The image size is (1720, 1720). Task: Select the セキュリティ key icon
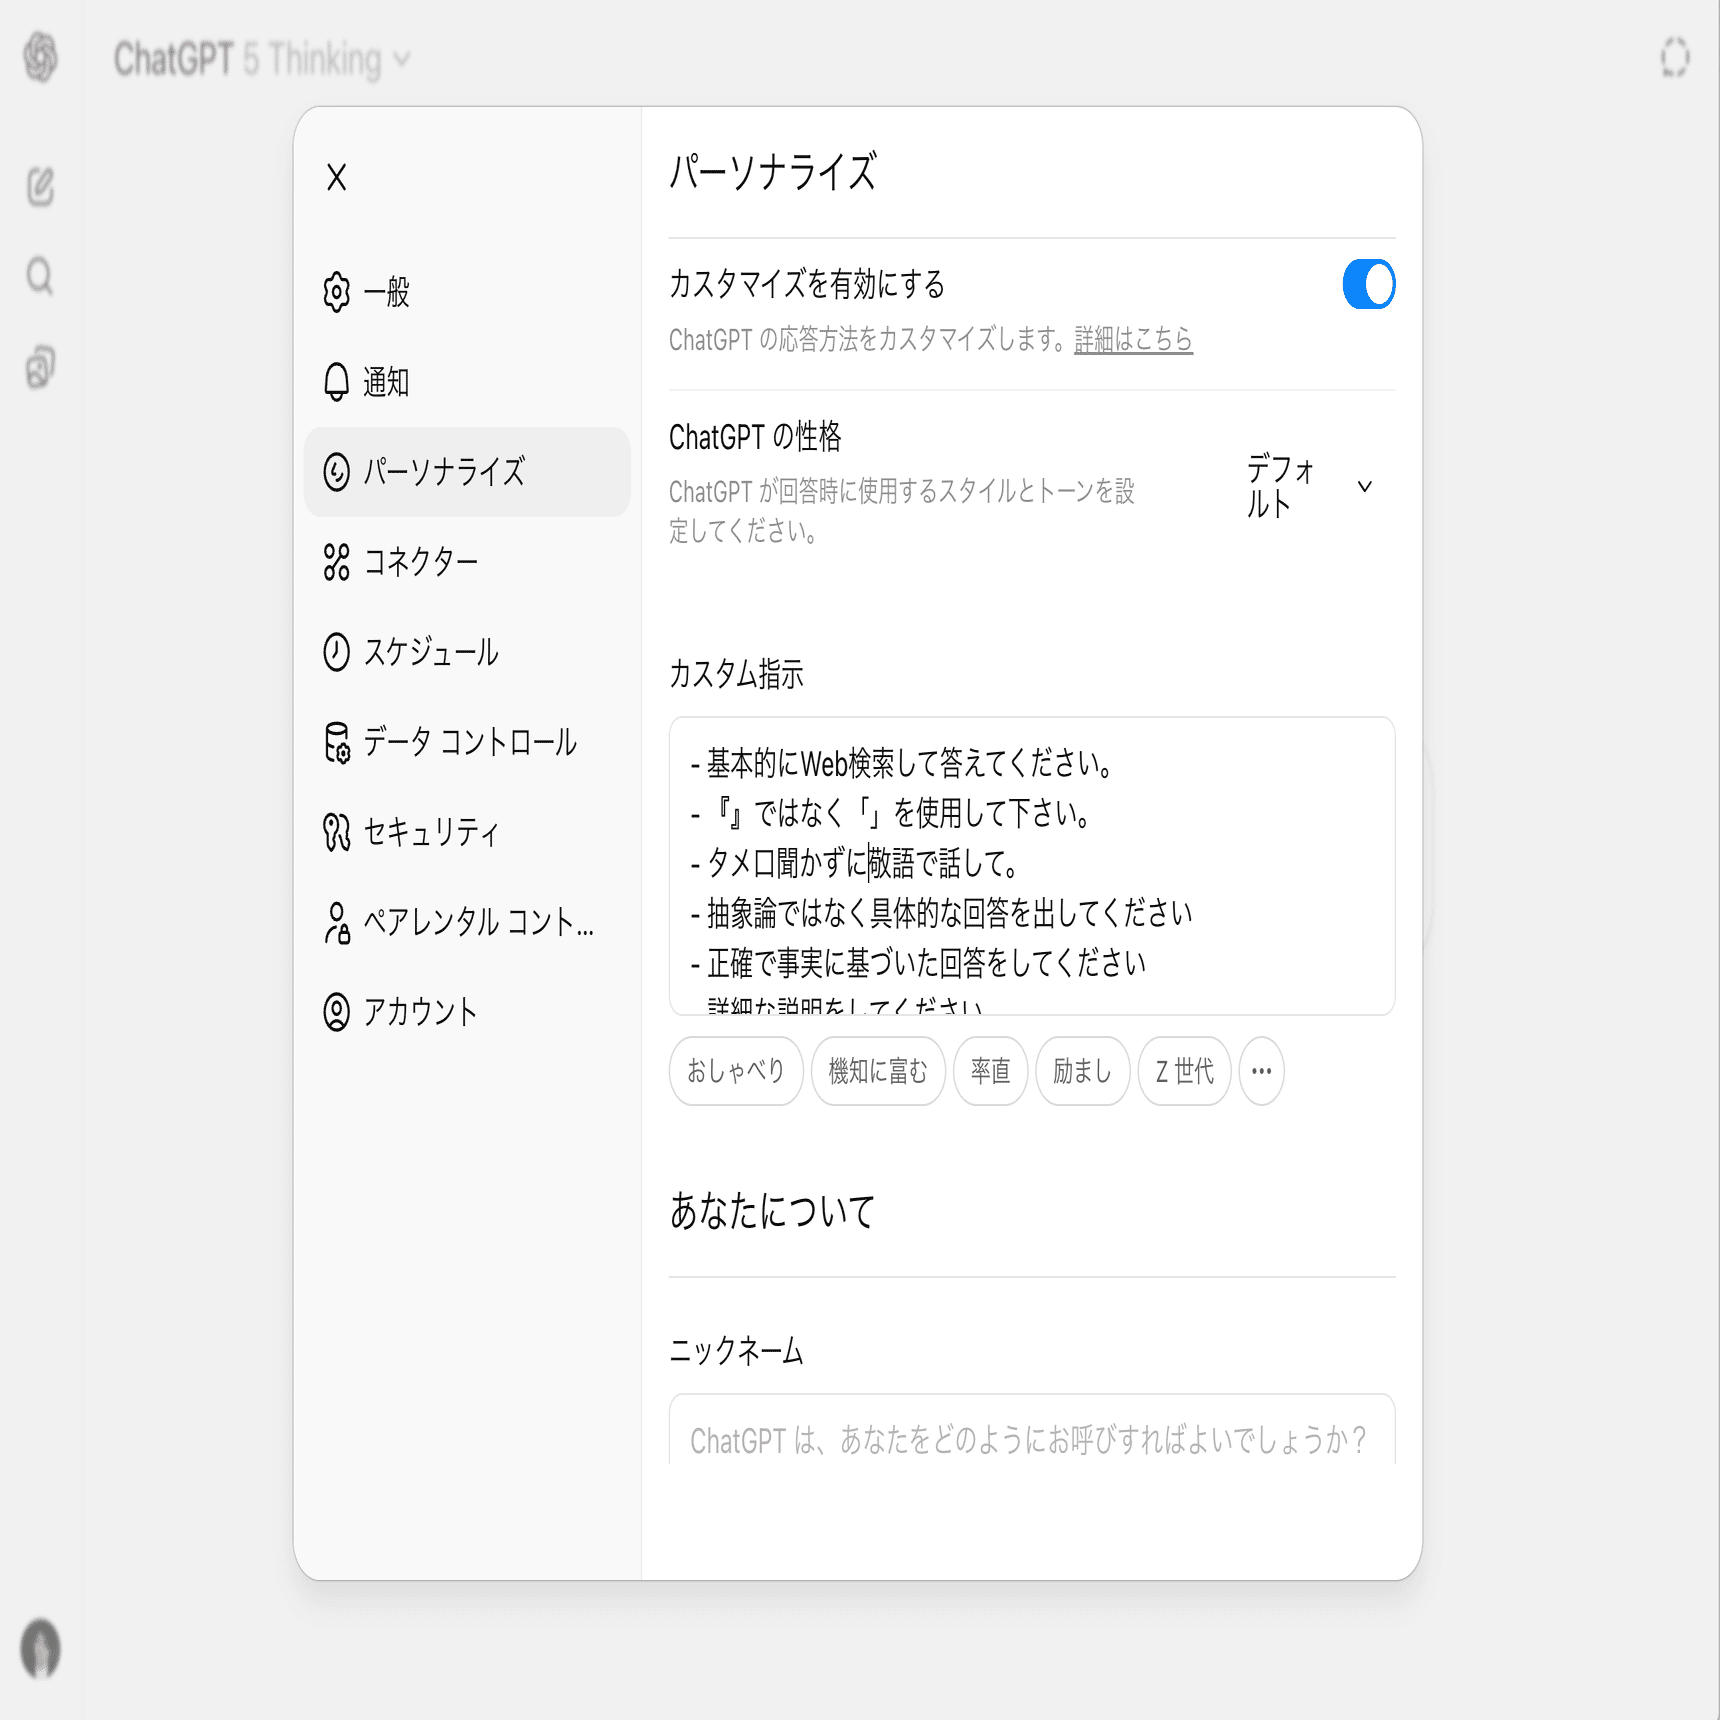coord(335,832)
